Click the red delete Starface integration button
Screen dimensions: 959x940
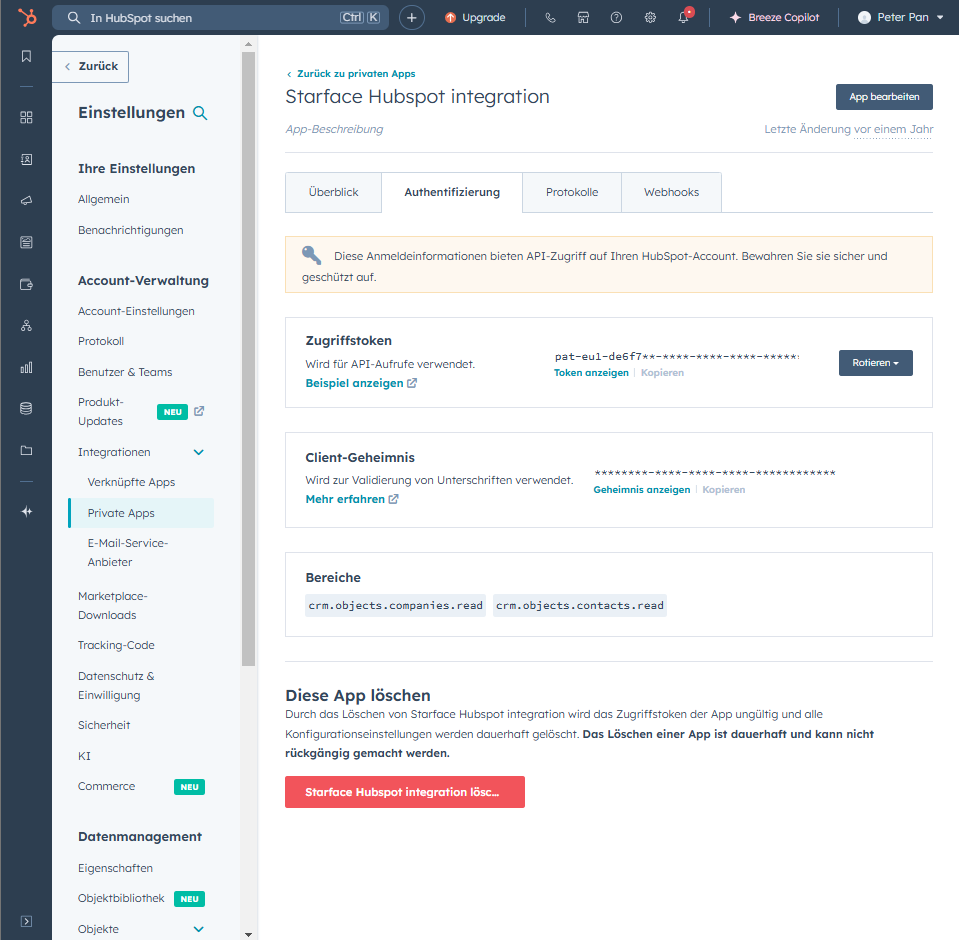404,792
